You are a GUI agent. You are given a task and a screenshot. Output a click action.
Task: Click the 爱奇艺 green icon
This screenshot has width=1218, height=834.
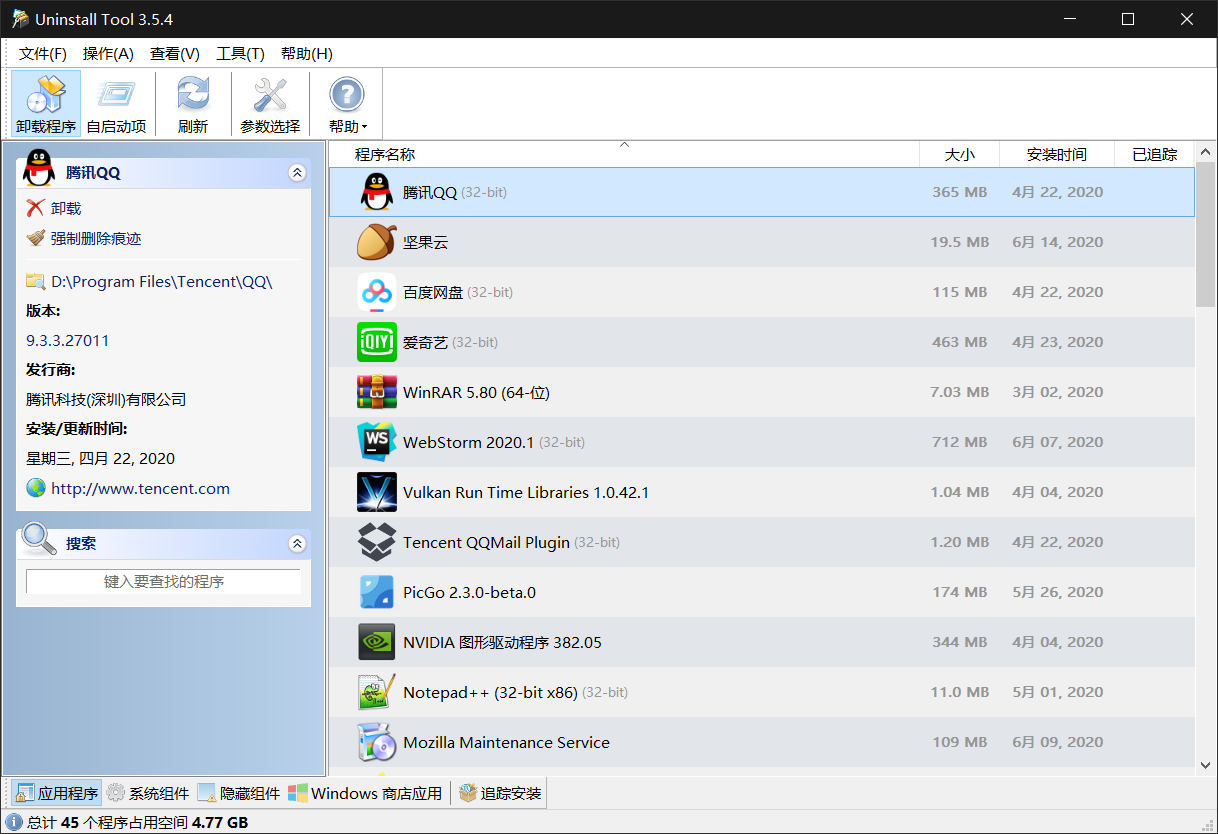coord(377,342)
